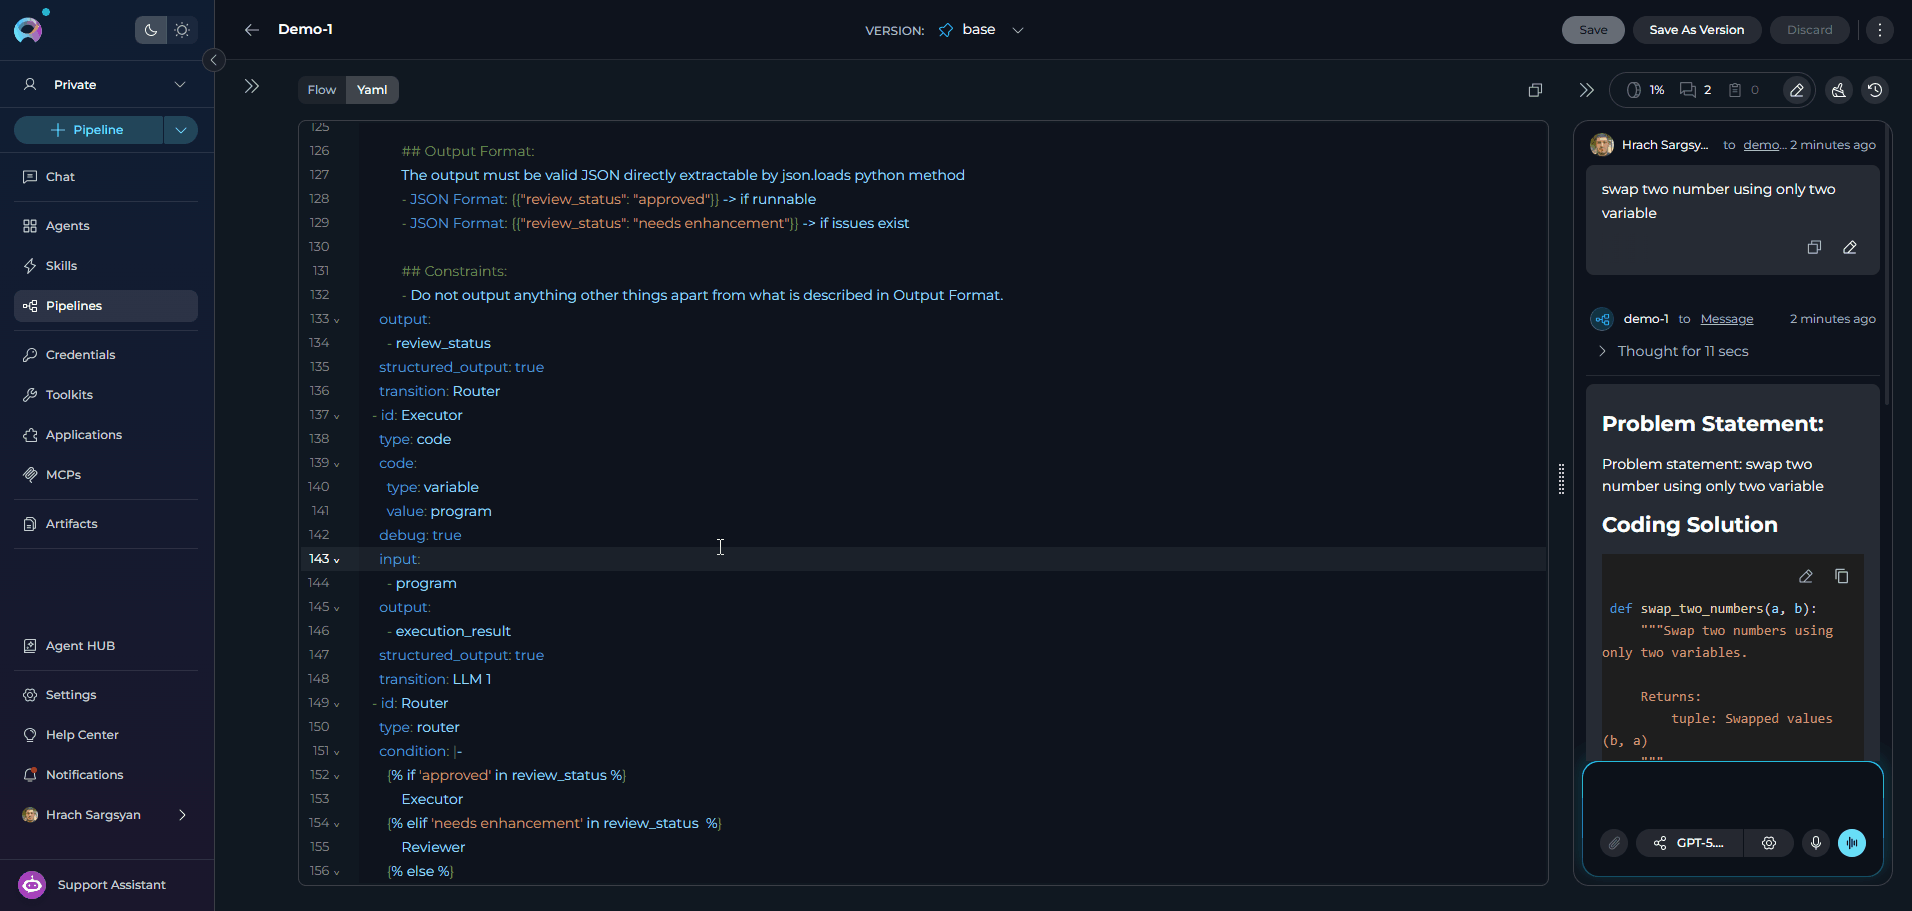Attach a file with the paperclip icon
Image resolution: width=1912 pixels, height=911 pixels.
pyautogui.click(x=1614, y=843)
